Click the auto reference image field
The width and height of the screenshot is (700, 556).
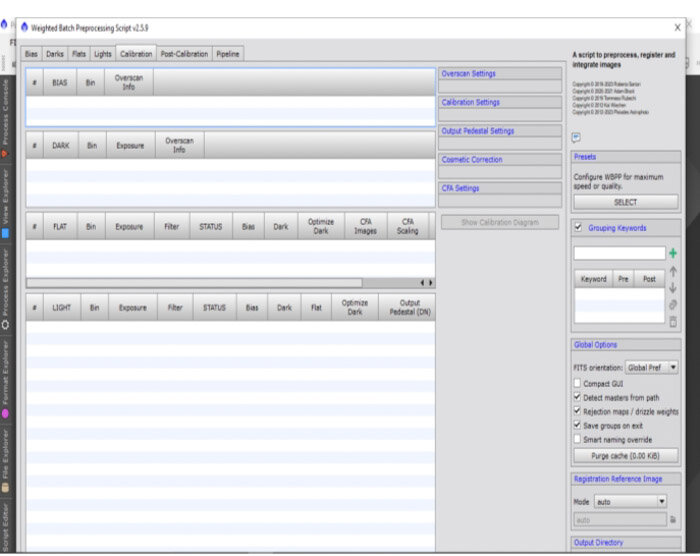pyautogui.click(x=620, y=520)
